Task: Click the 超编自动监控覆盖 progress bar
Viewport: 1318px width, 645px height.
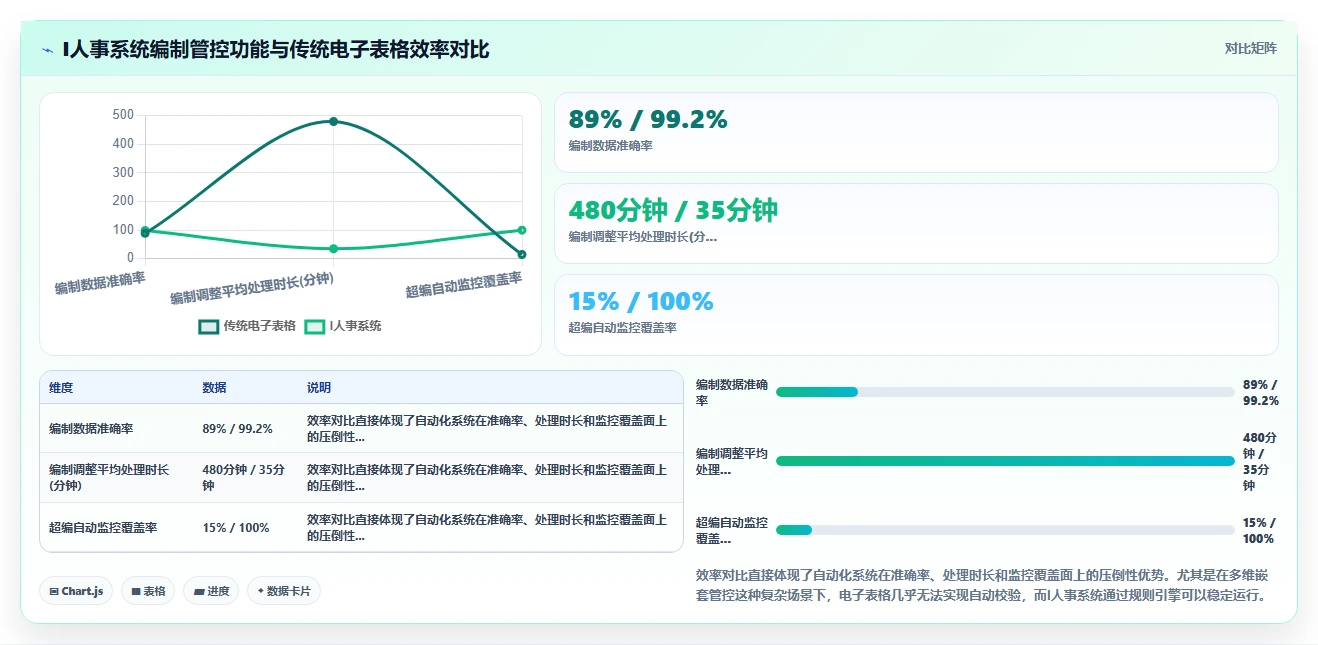Action: [x=1005, y=530]
